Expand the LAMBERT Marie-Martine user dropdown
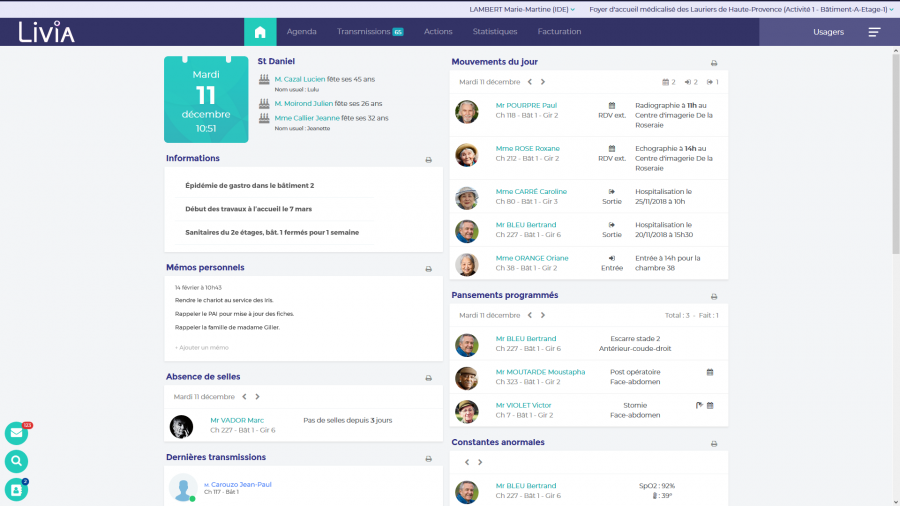This screenshot has width=900, height=506. click(522, 9)
